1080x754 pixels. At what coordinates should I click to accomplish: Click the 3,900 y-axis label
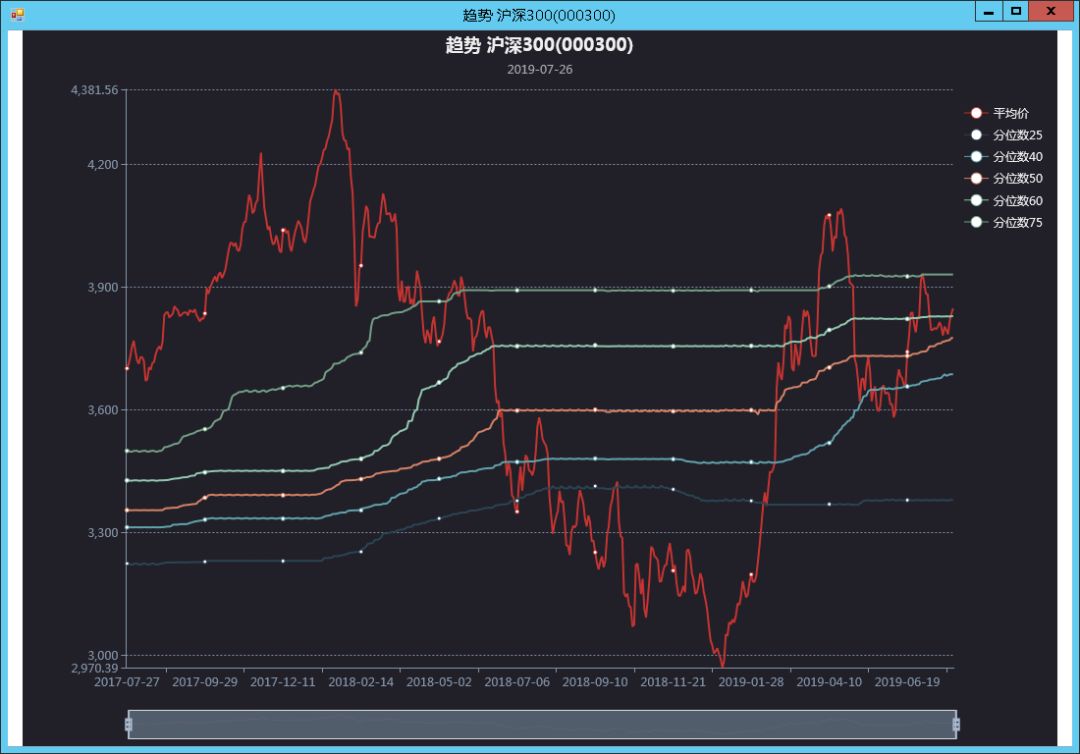coord(103,287)
